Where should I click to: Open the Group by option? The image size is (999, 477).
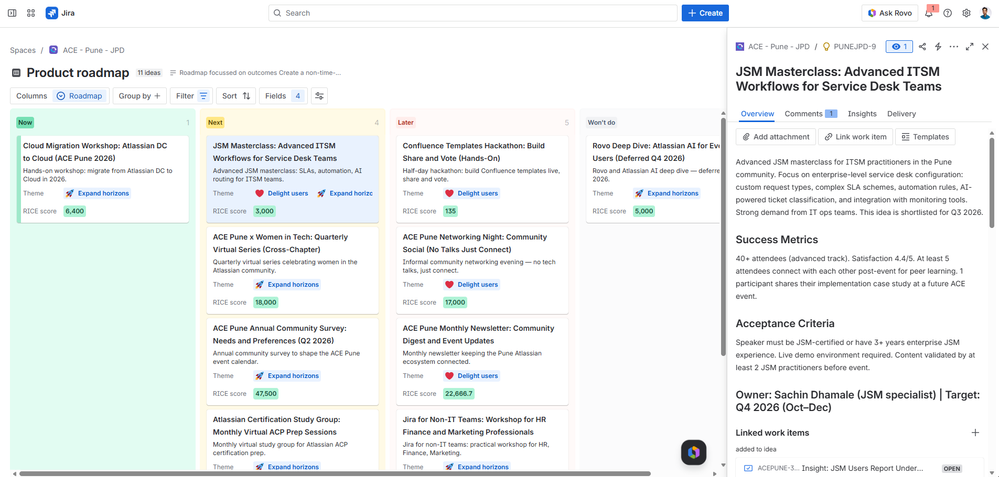click(x=140, y=96)
